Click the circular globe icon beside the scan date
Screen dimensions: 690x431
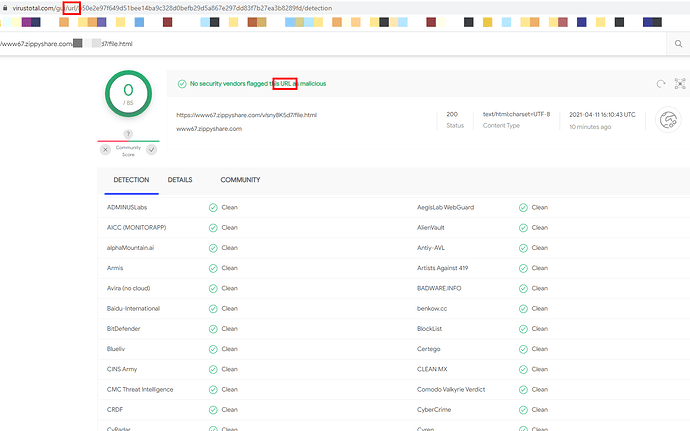click(668, 120)
